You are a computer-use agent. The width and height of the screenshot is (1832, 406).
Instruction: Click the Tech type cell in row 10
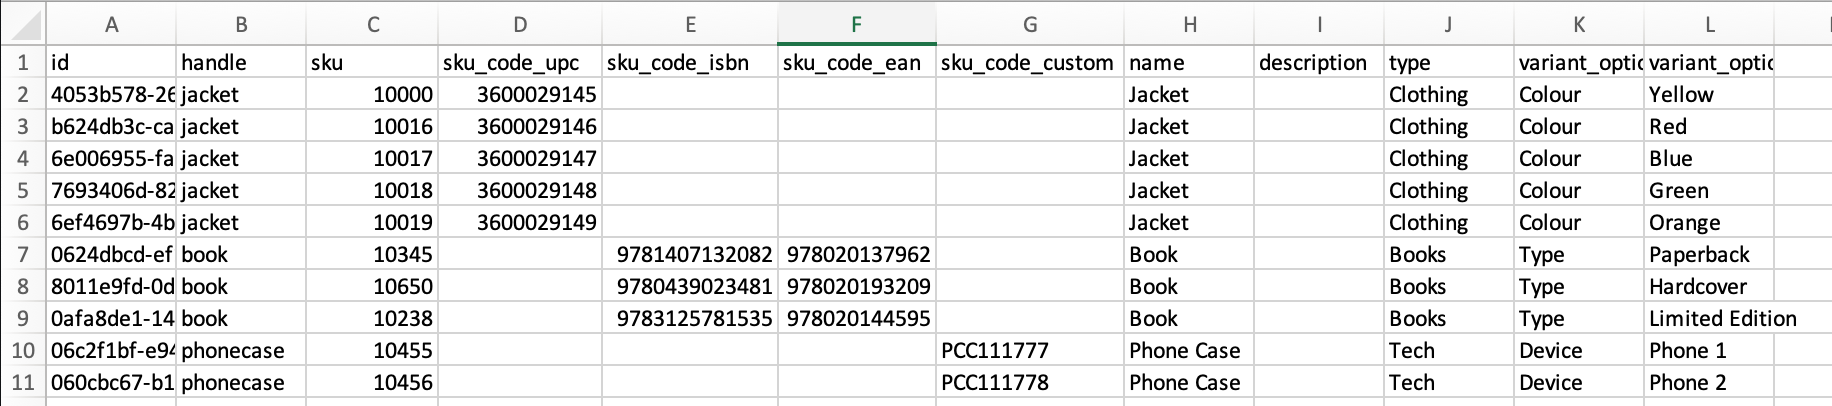coord(1448,351)
